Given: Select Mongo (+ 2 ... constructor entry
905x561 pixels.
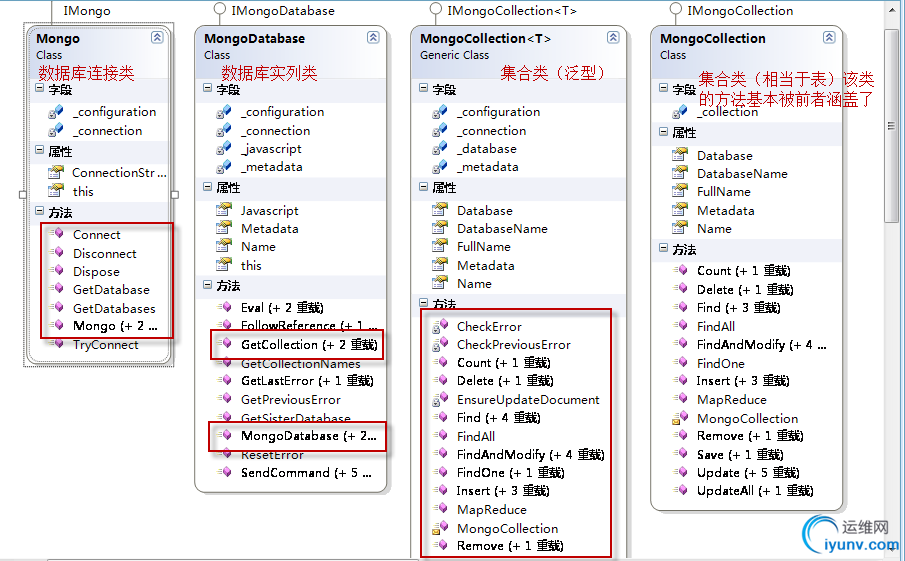Looking at the screenshot, I should [x=115, y=326].
